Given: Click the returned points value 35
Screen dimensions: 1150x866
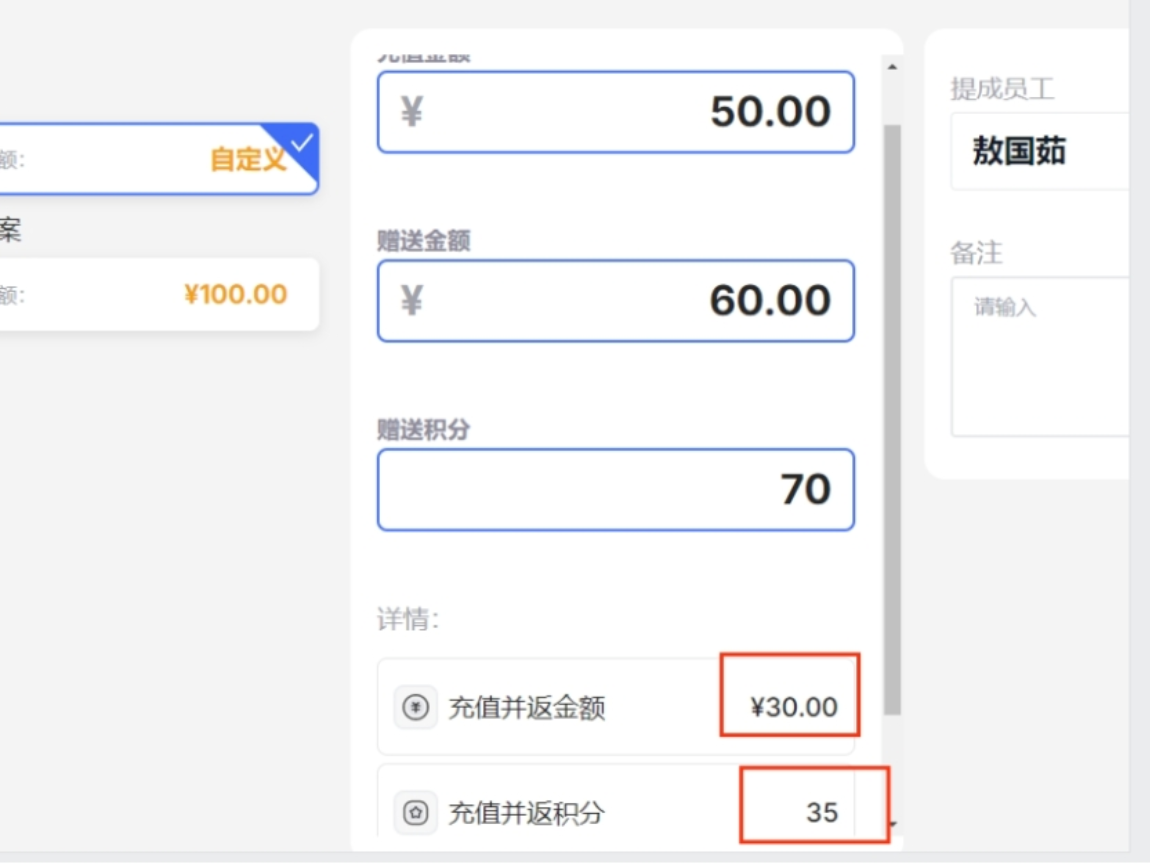Looking at the screenshot, I should pos(821,812).
